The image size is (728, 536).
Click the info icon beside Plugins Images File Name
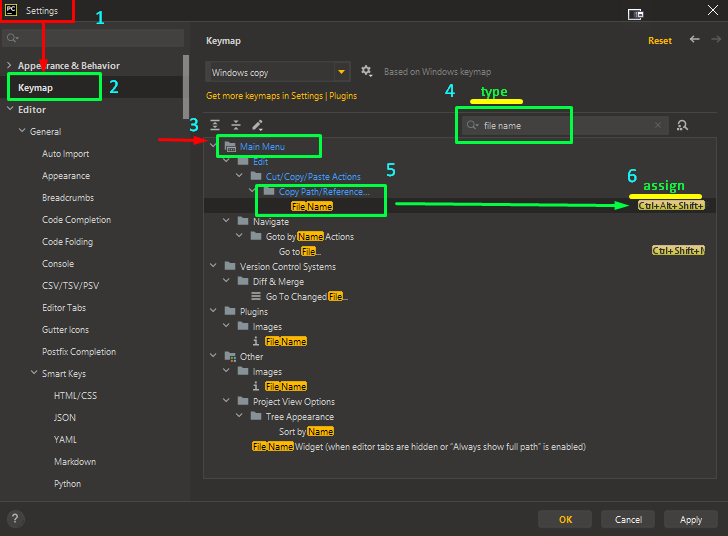(256, 341)
